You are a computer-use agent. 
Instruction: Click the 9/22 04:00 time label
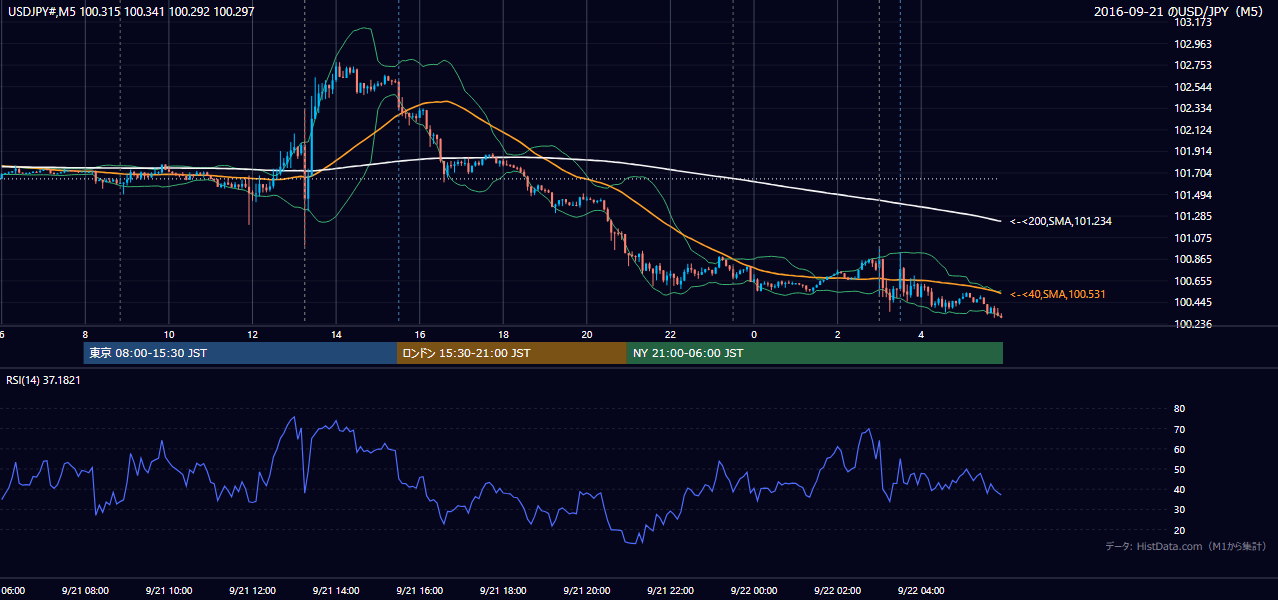click(x=920, y=590)
